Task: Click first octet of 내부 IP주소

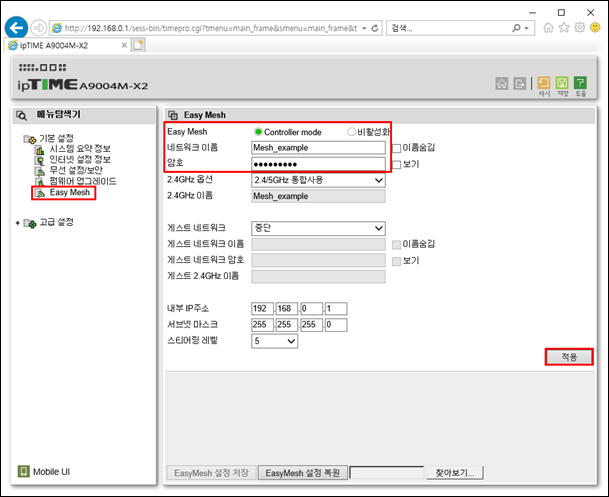Action: tap(262, 309)
